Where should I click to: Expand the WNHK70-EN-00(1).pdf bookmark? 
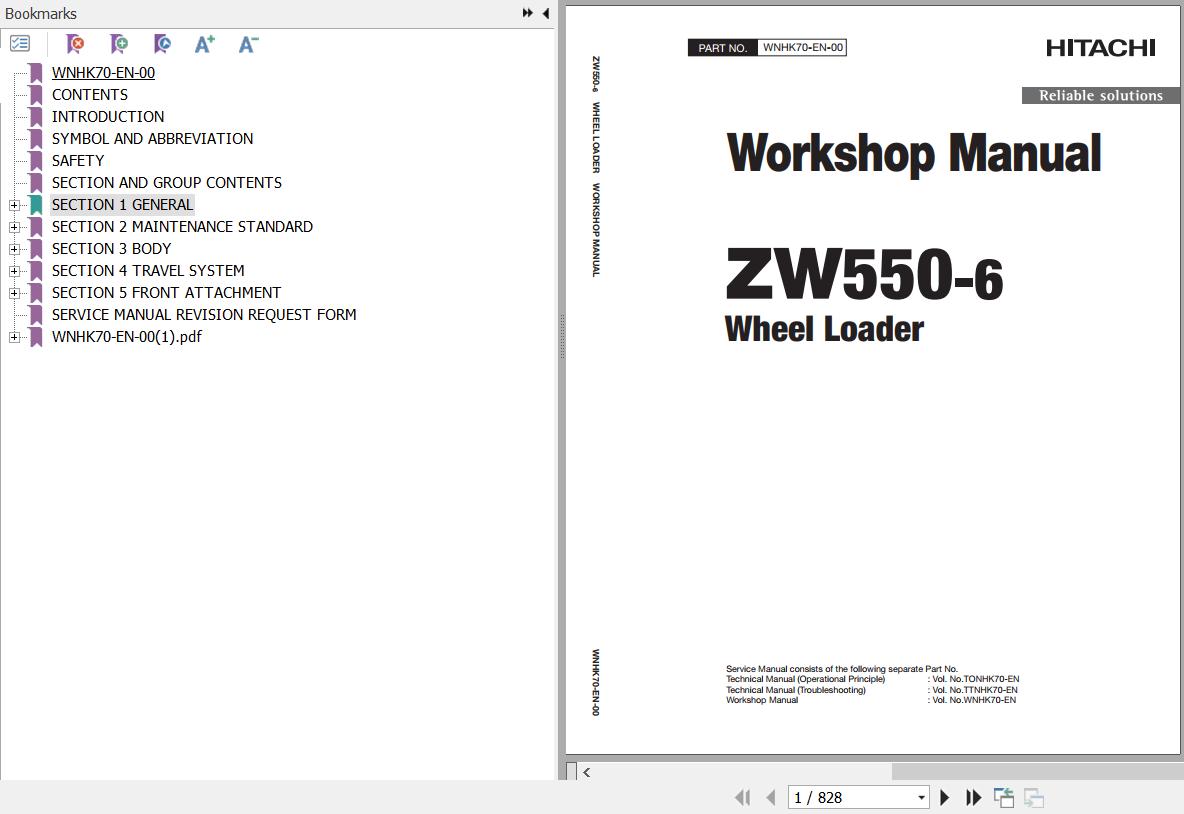pos(14,338)
